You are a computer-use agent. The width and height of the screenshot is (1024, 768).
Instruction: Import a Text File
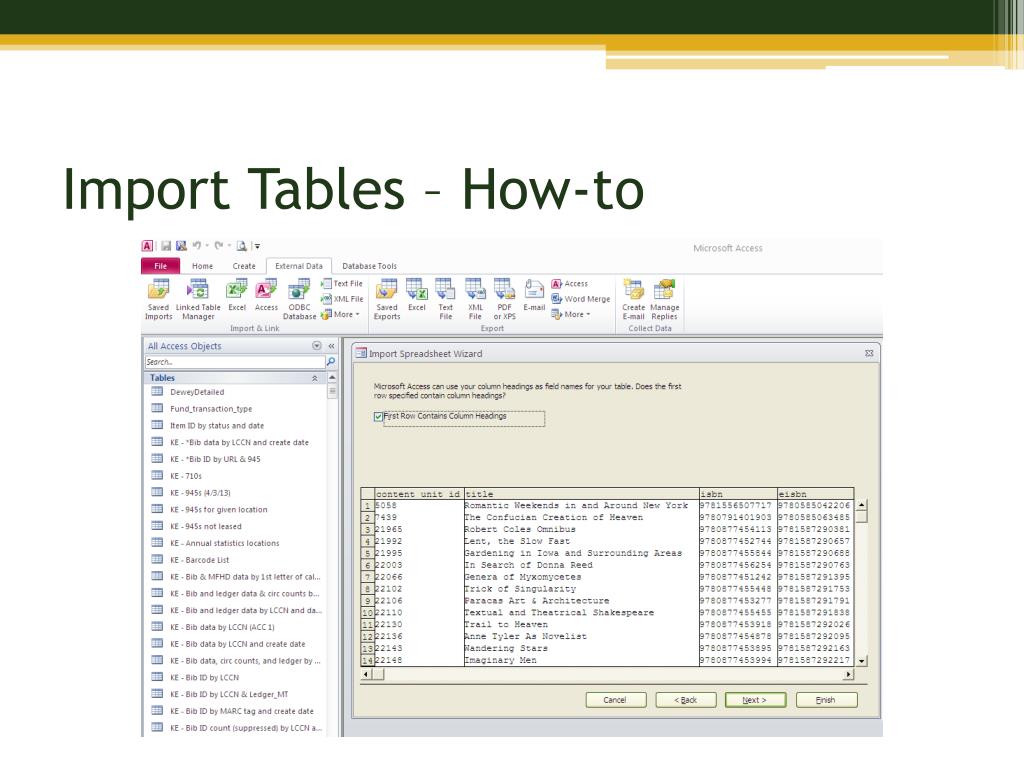tap(342, 283)
